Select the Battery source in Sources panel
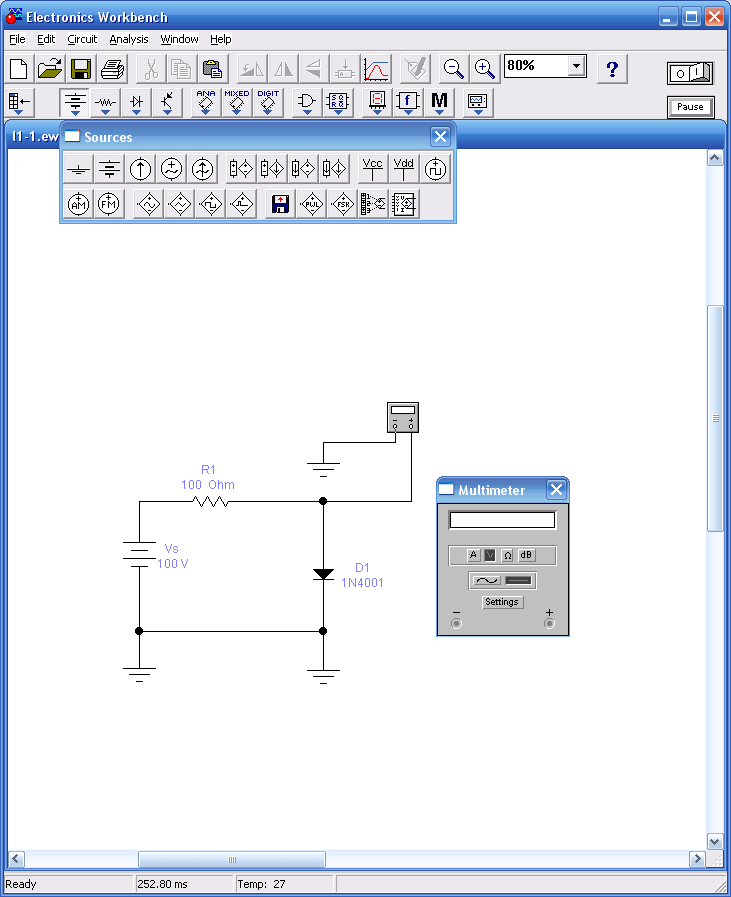 pos(109,169)
